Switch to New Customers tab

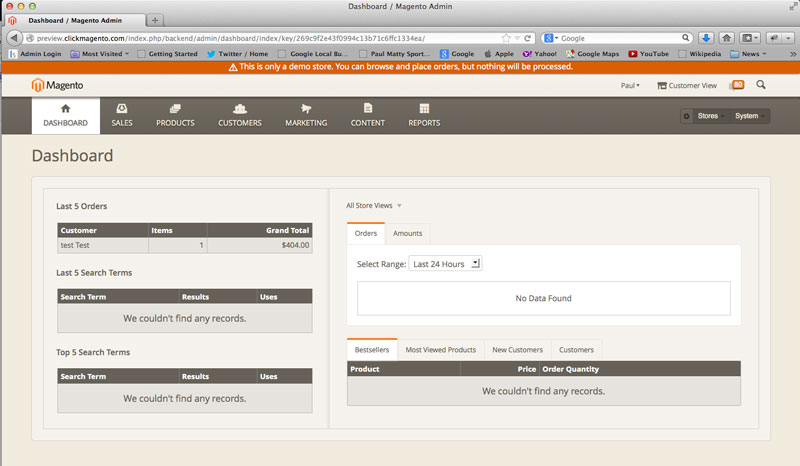click(x=517, y=350)
